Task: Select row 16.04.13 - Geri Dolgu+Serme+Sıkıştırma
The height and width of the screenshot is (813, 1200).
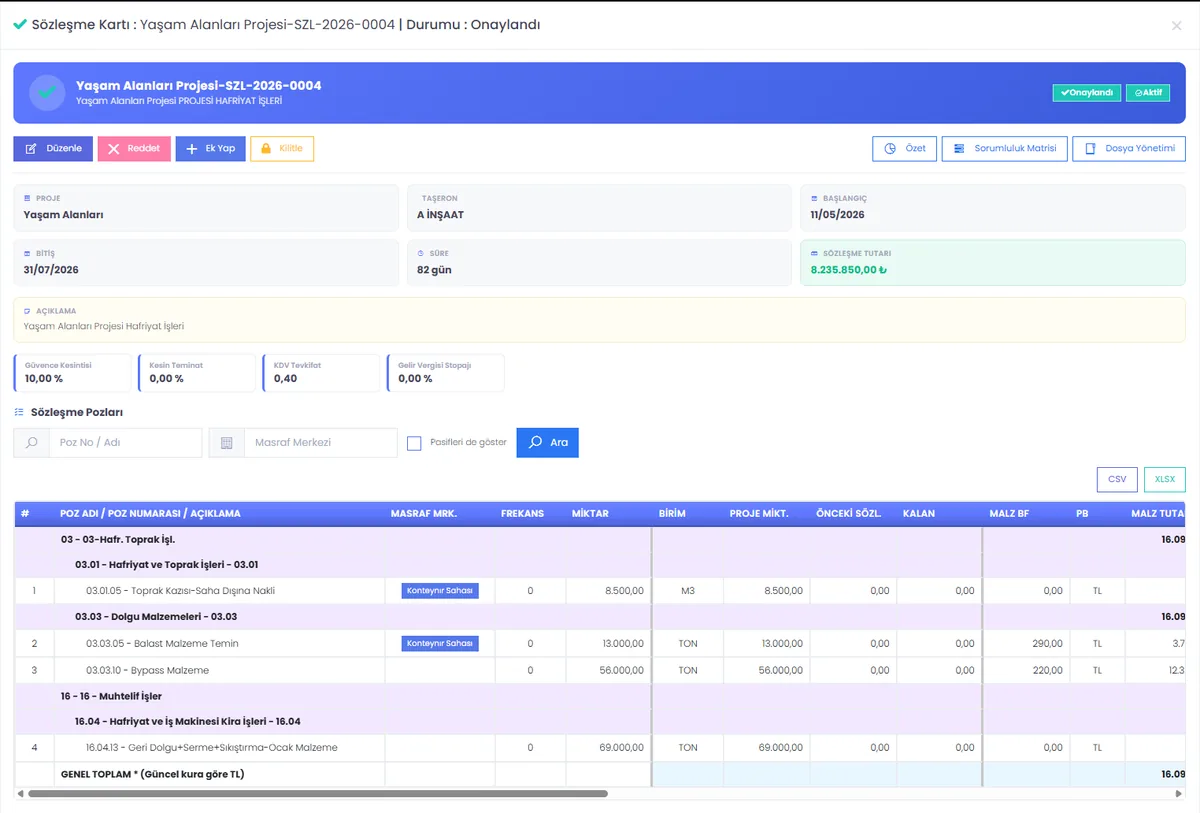Action: tap(600, 748)
